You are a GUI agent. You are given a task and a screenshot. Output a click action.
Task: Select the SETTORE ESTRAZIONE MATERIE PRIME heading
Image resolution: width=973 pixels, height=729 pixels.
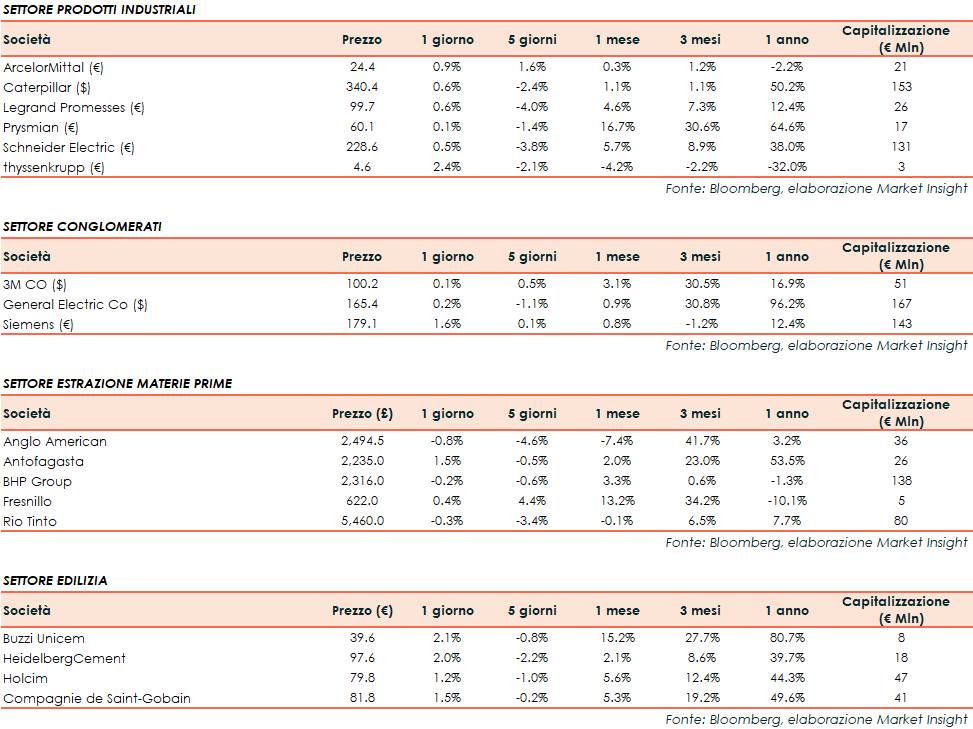click(x=117, y=384)
